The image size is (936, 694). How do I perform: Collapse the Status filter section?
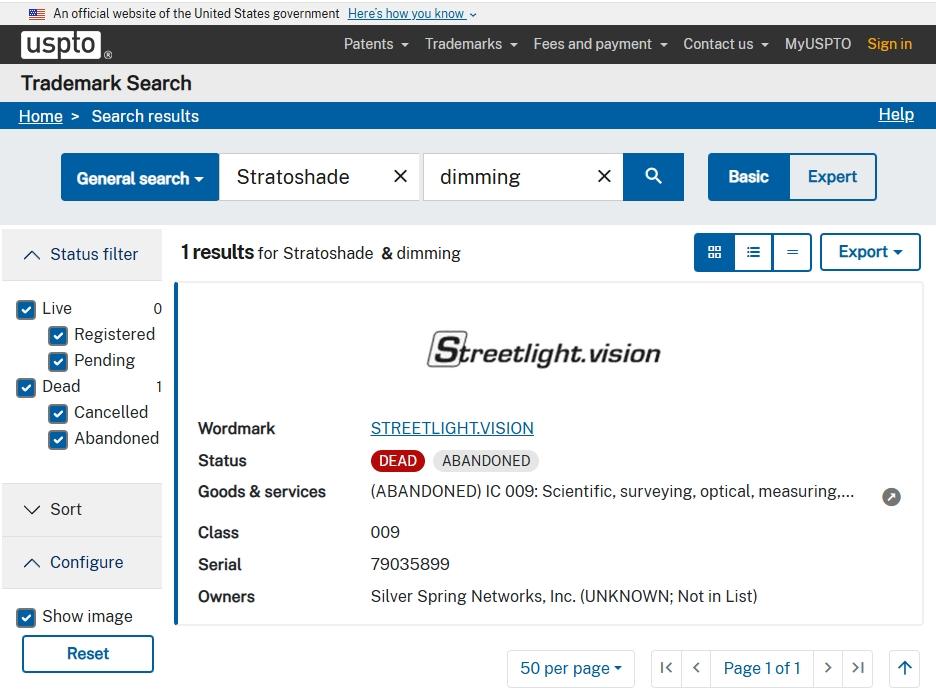click(82, 254)
